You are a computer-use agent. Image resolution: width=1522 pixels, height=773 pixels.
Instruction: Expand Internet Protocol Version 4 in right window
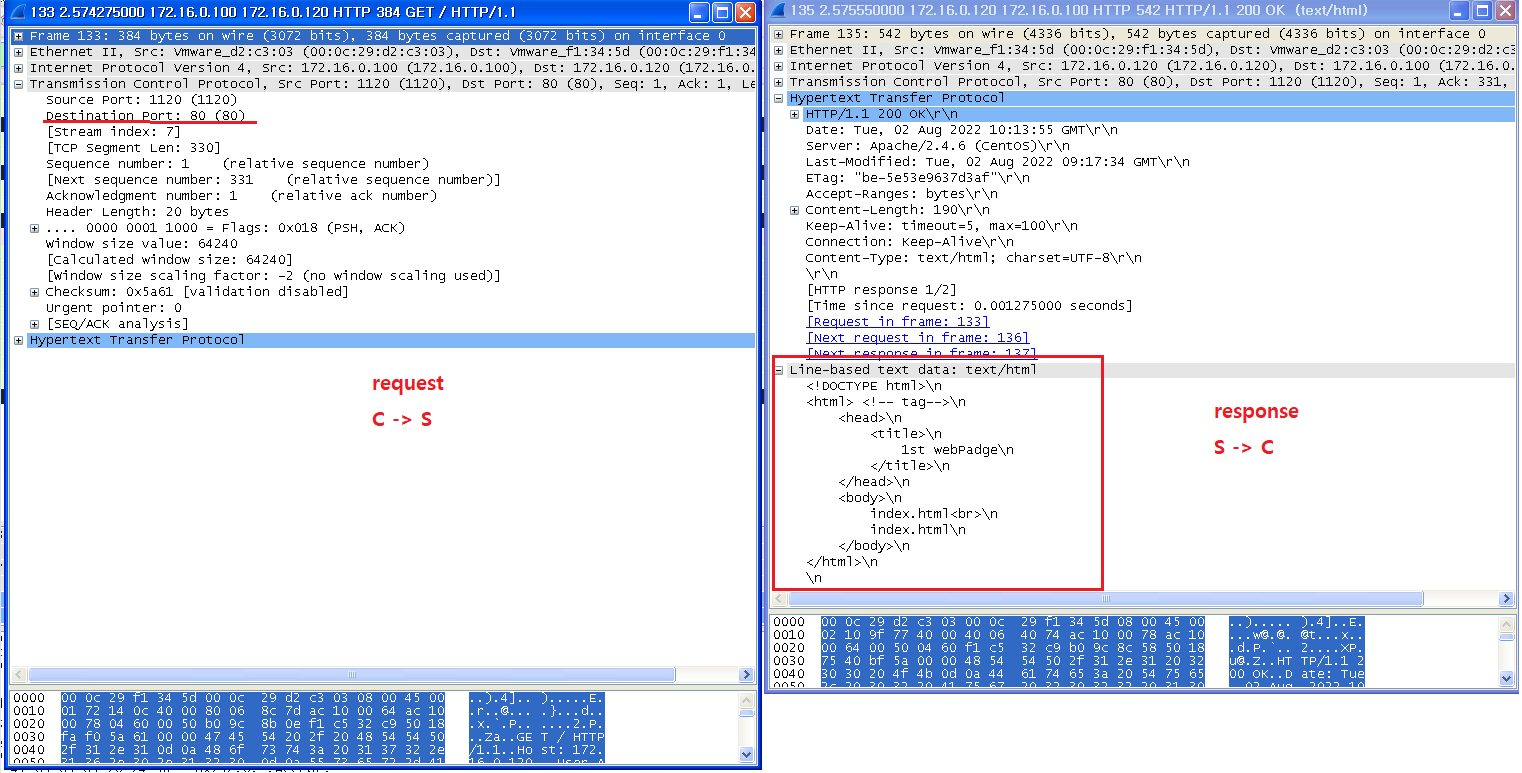coord(779,66)
